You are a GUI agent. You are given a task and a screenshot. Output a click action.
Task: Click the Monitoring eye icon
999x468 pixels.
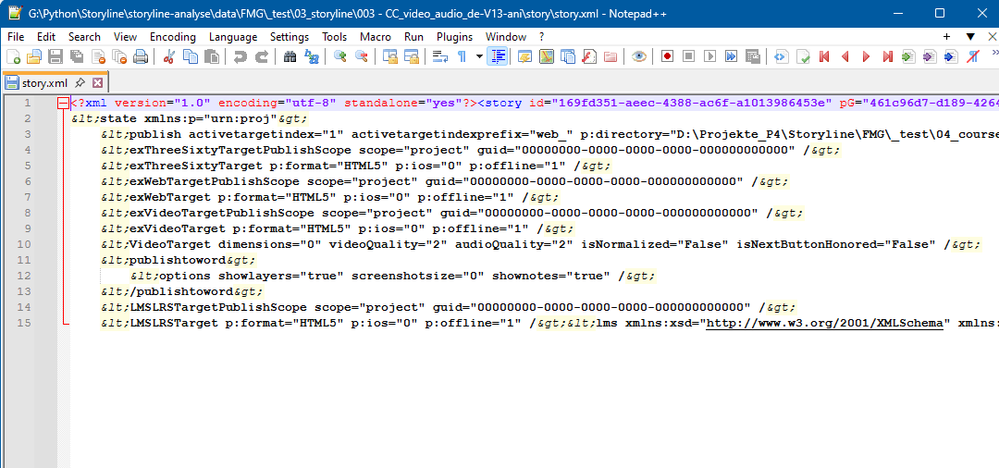point(639,57)
